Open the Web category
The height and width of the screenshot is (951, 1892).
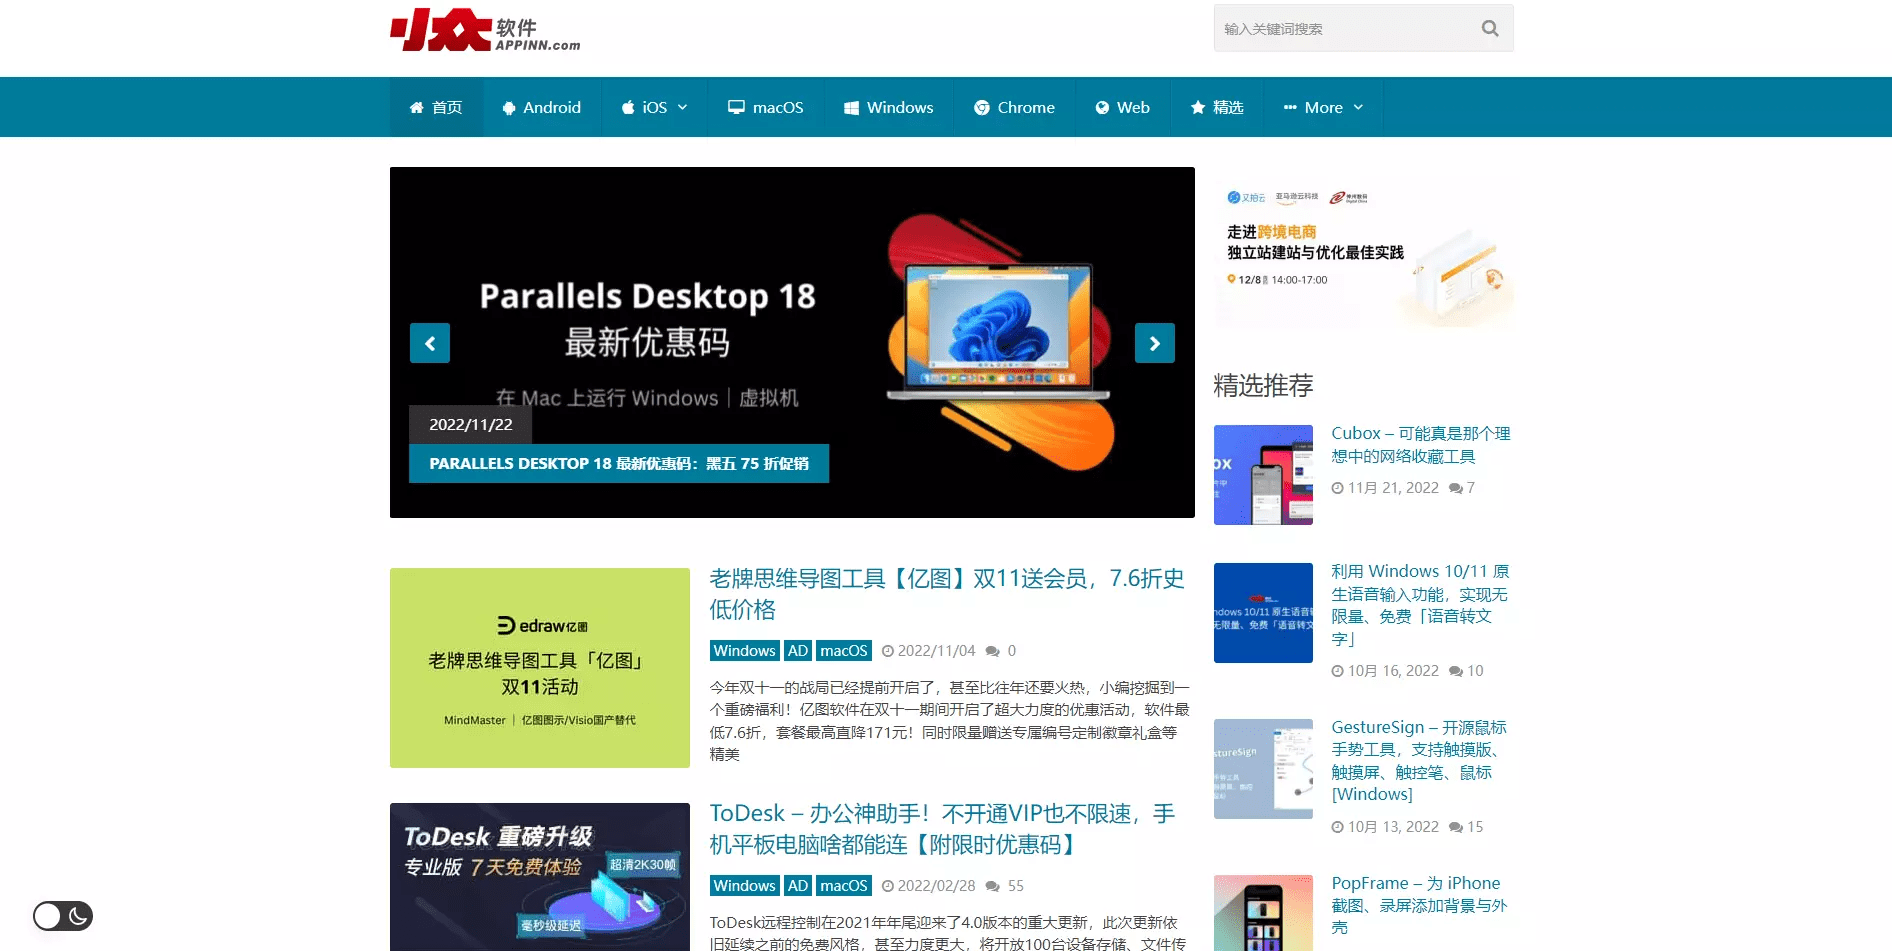pos(1122,107)
